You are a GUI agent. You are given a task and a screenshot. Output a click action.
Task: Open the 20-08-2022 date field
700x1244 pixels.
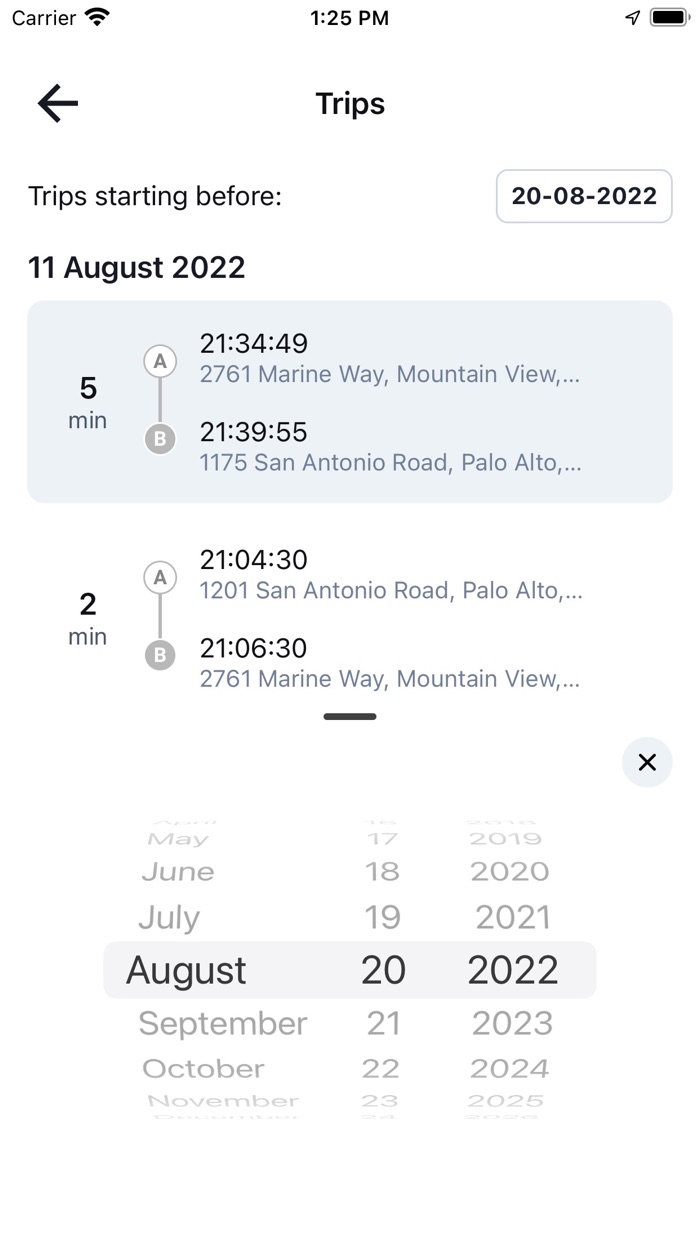pos(584,196)
